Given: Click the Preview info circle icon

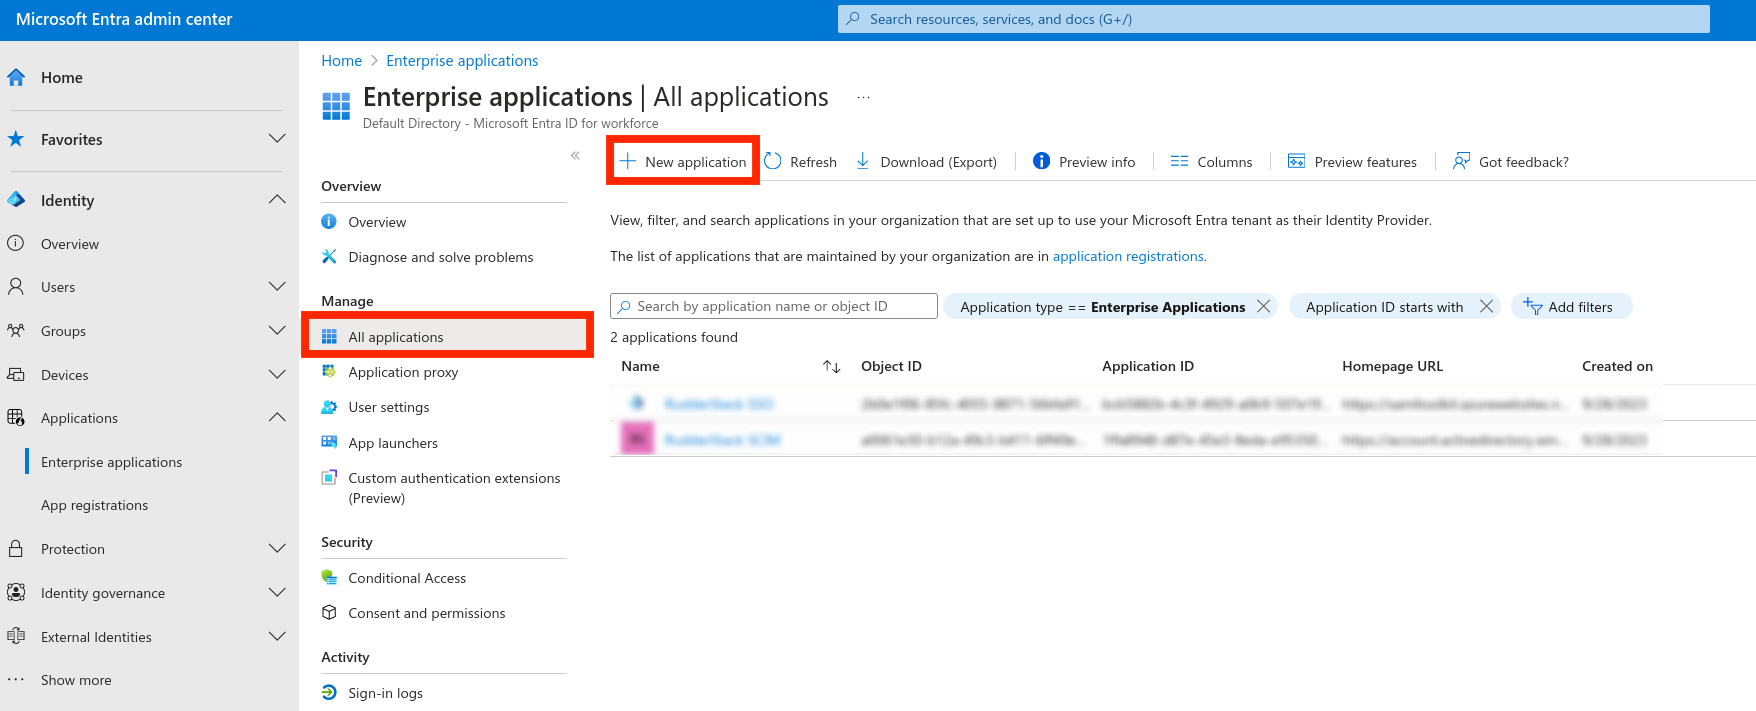Looking at the screenshot, I should [x=1041, y=161].
